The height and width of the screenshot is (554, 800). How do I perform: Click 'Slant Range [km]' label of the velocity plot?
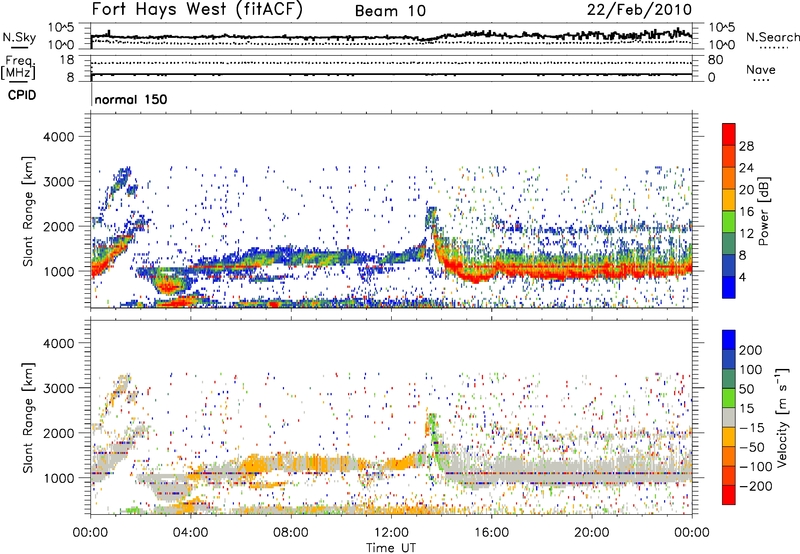point(29,417)
